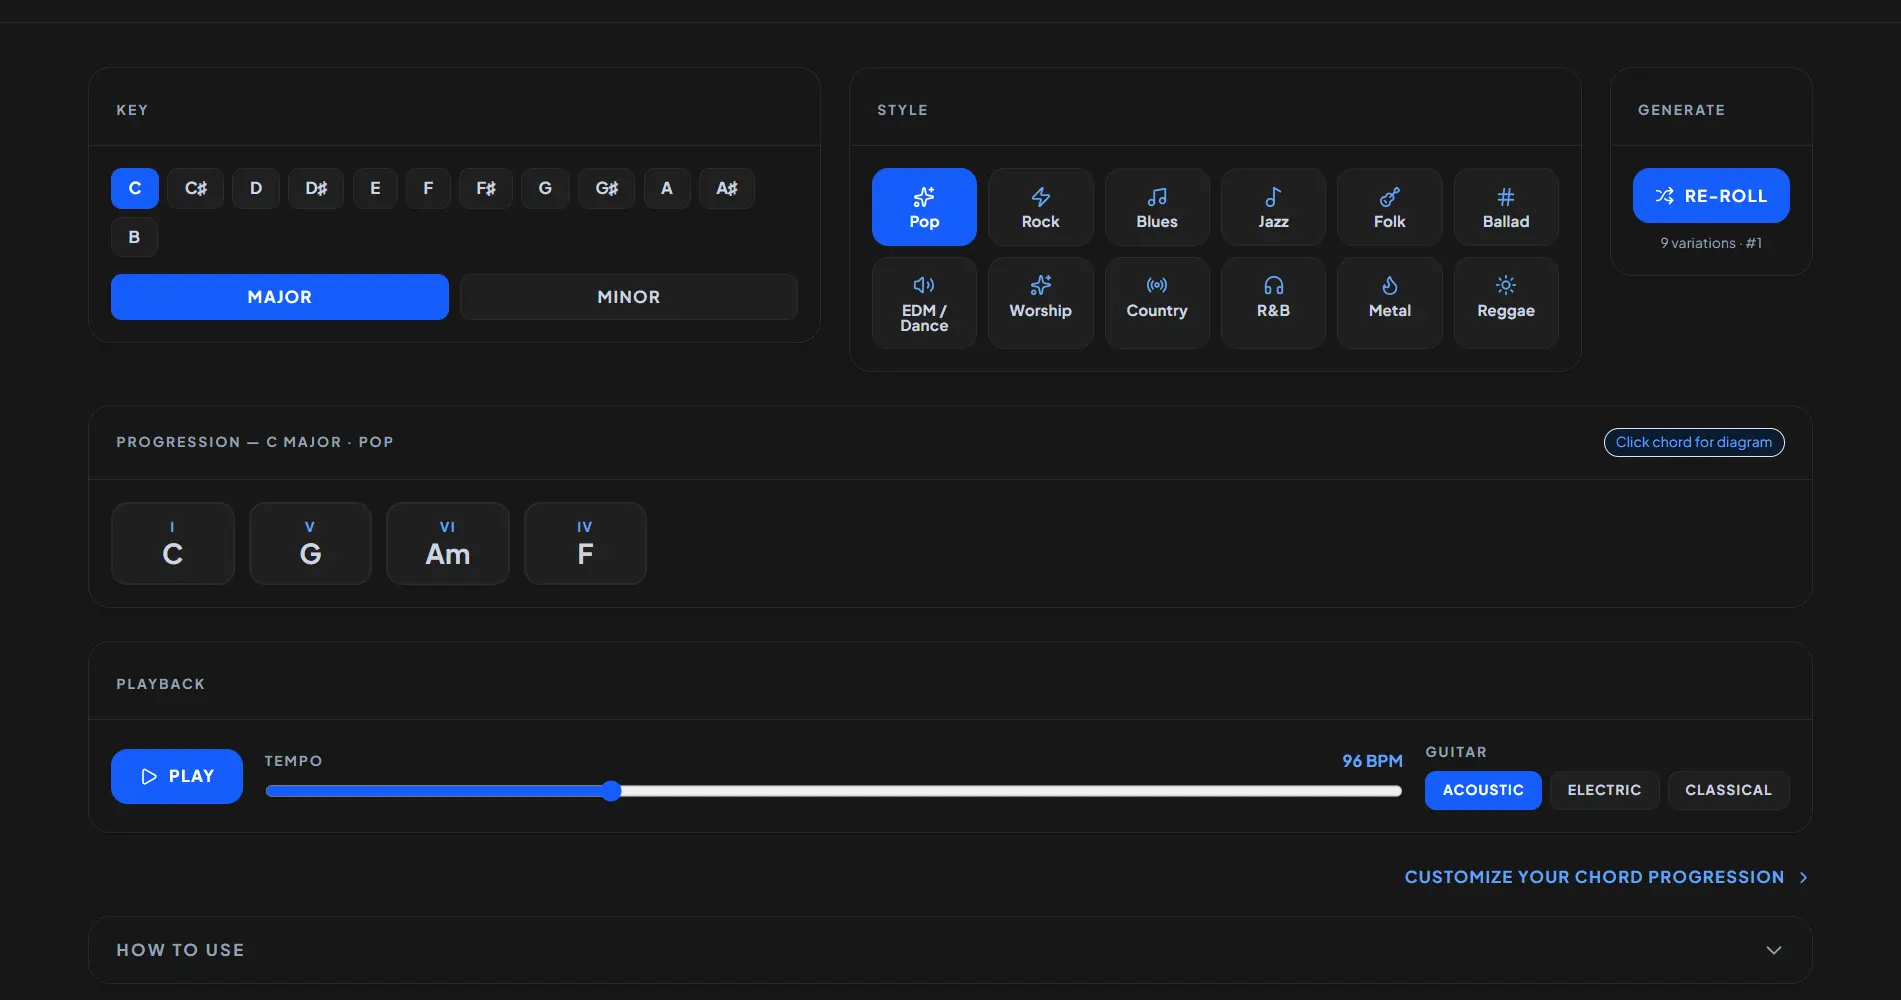Click the tempo slider's right white track
Viewport: 1901px width, 1000px height.
pos(1010,791)
